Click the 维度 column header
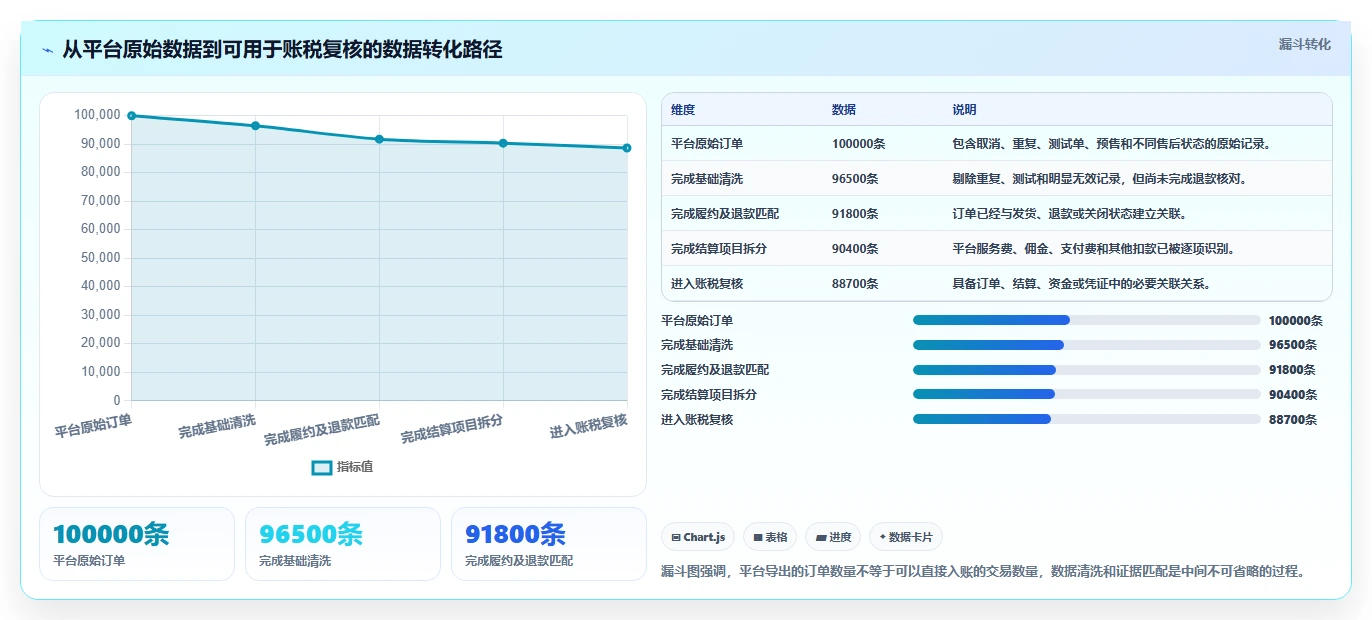 click(683, 110)
